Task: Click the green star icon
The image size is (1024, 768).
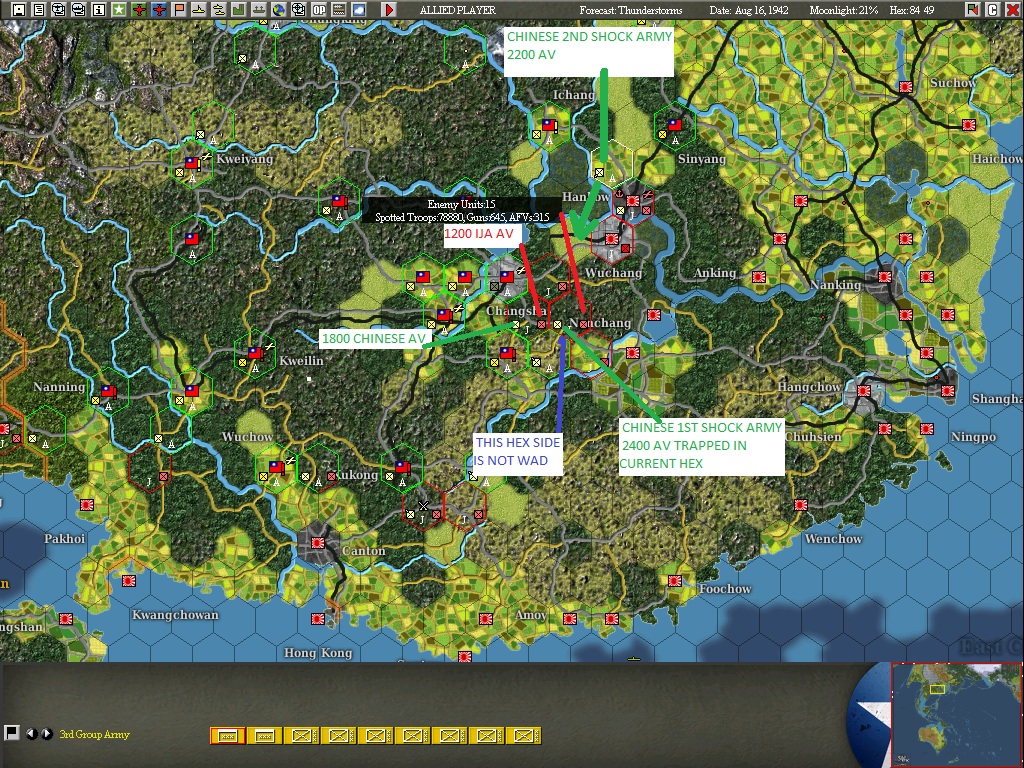Action: [118, 10]
